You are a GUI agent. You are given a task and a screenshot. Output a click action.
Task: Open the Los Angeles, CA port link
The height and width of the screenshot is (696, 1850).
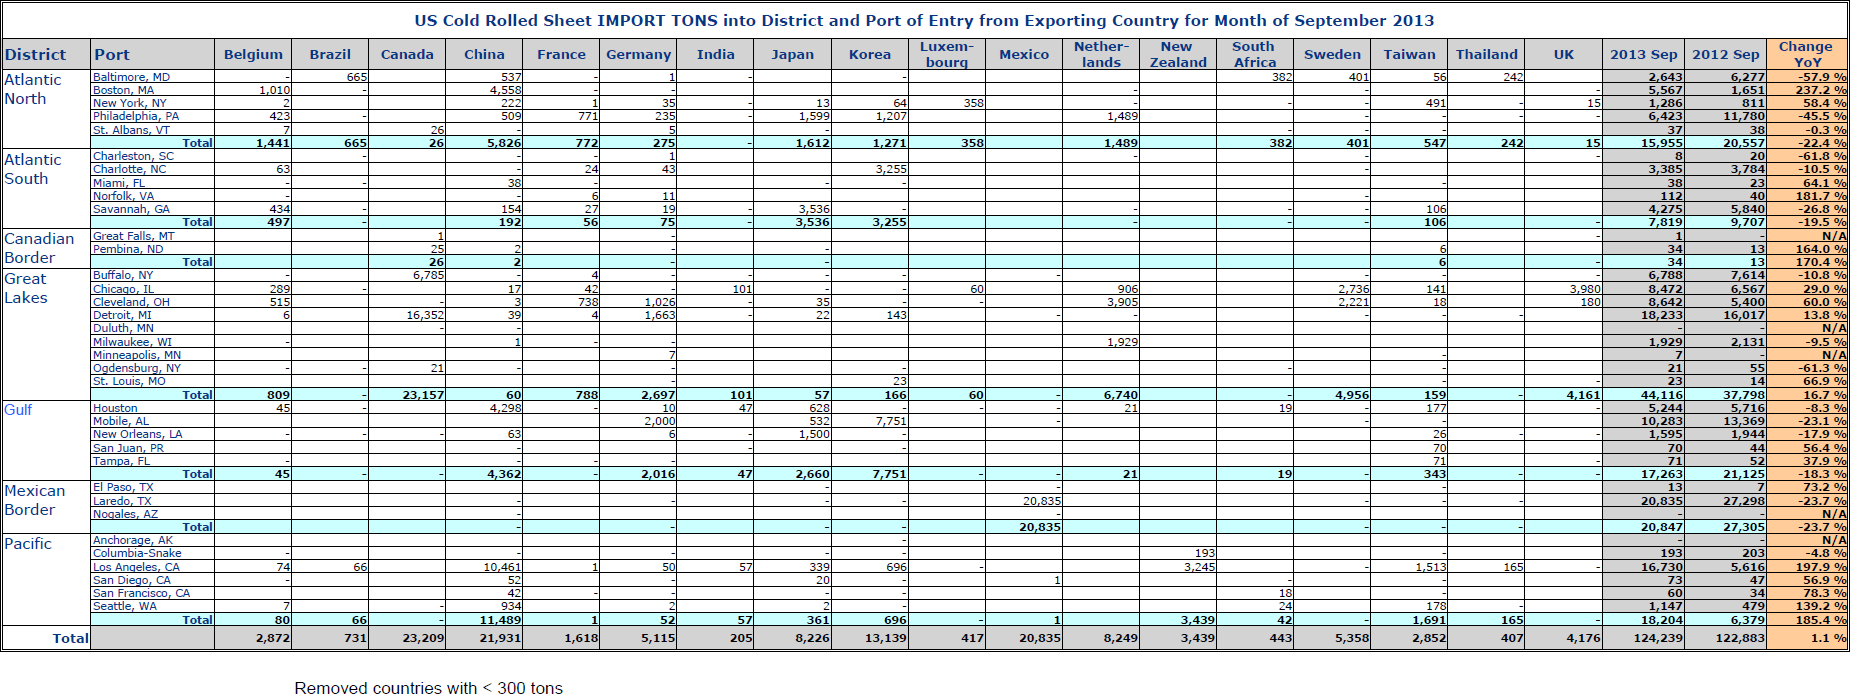point(136,567)
